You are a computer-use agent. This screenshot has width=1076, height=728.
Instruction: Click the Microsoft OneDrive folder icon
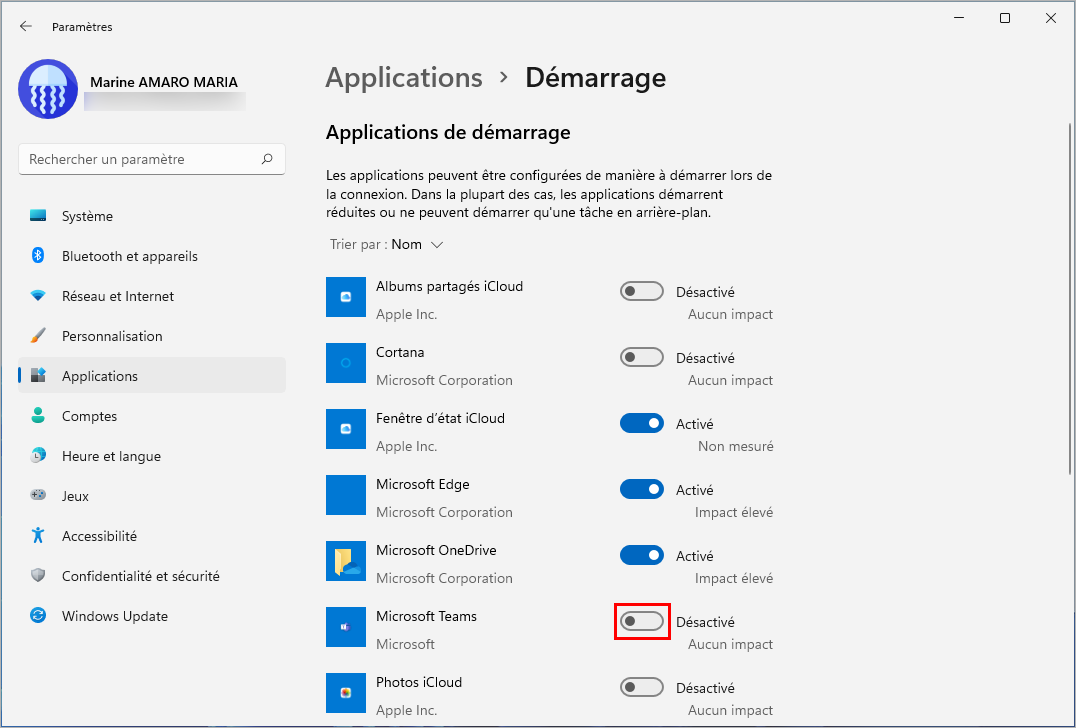(x=346, y=561)
